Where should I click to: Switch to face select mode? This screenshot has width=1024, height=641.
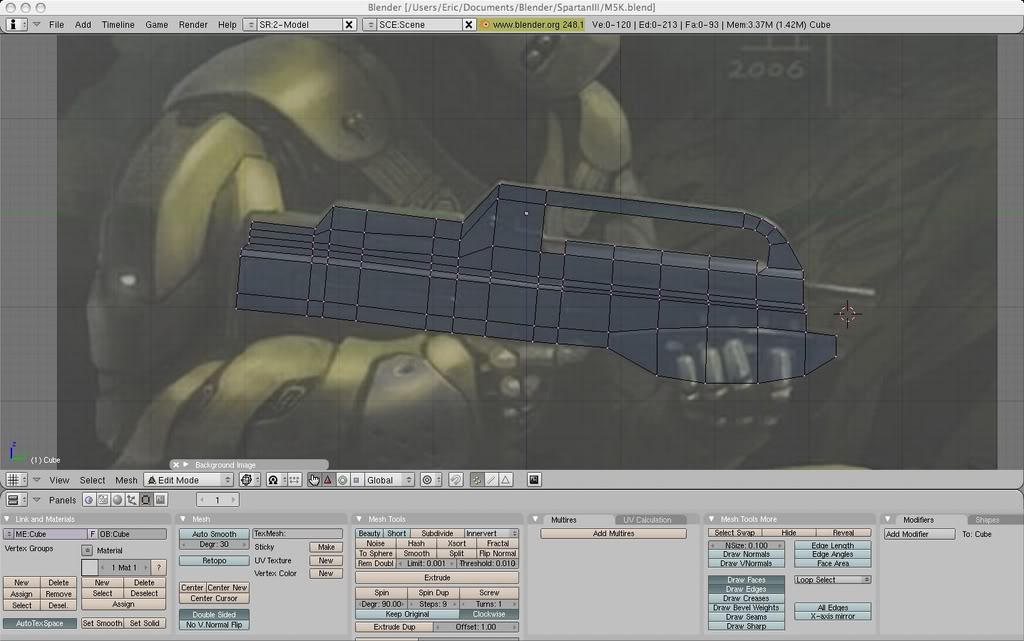pyautogui.click(x=505, y=480)
